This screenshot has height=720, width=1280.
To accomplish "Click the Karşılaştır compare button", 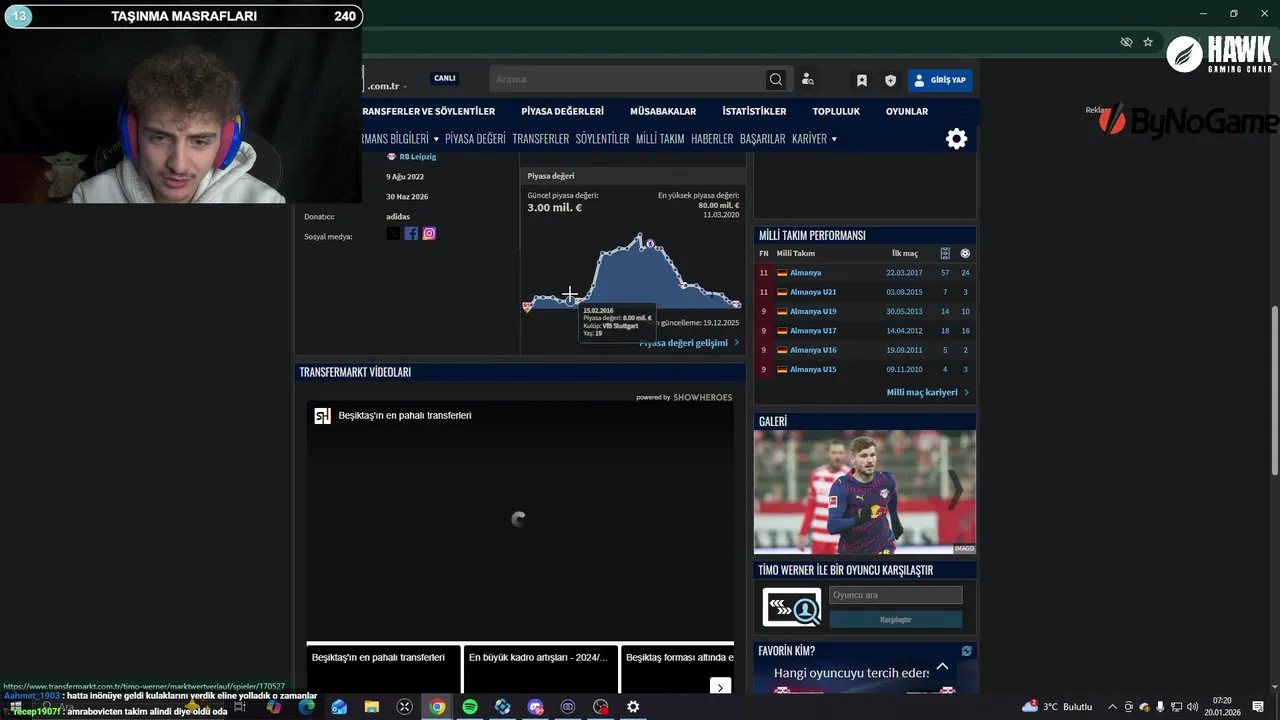I will pyautogui.click(x=895, y=620).
